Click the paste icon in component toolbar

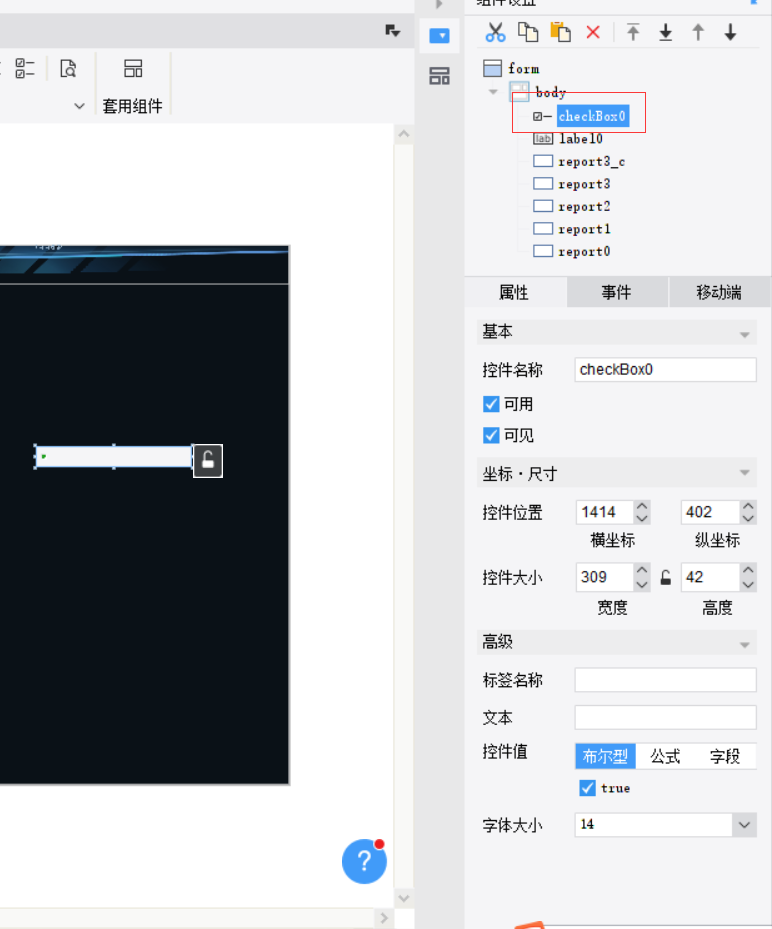tap(560, 32)
